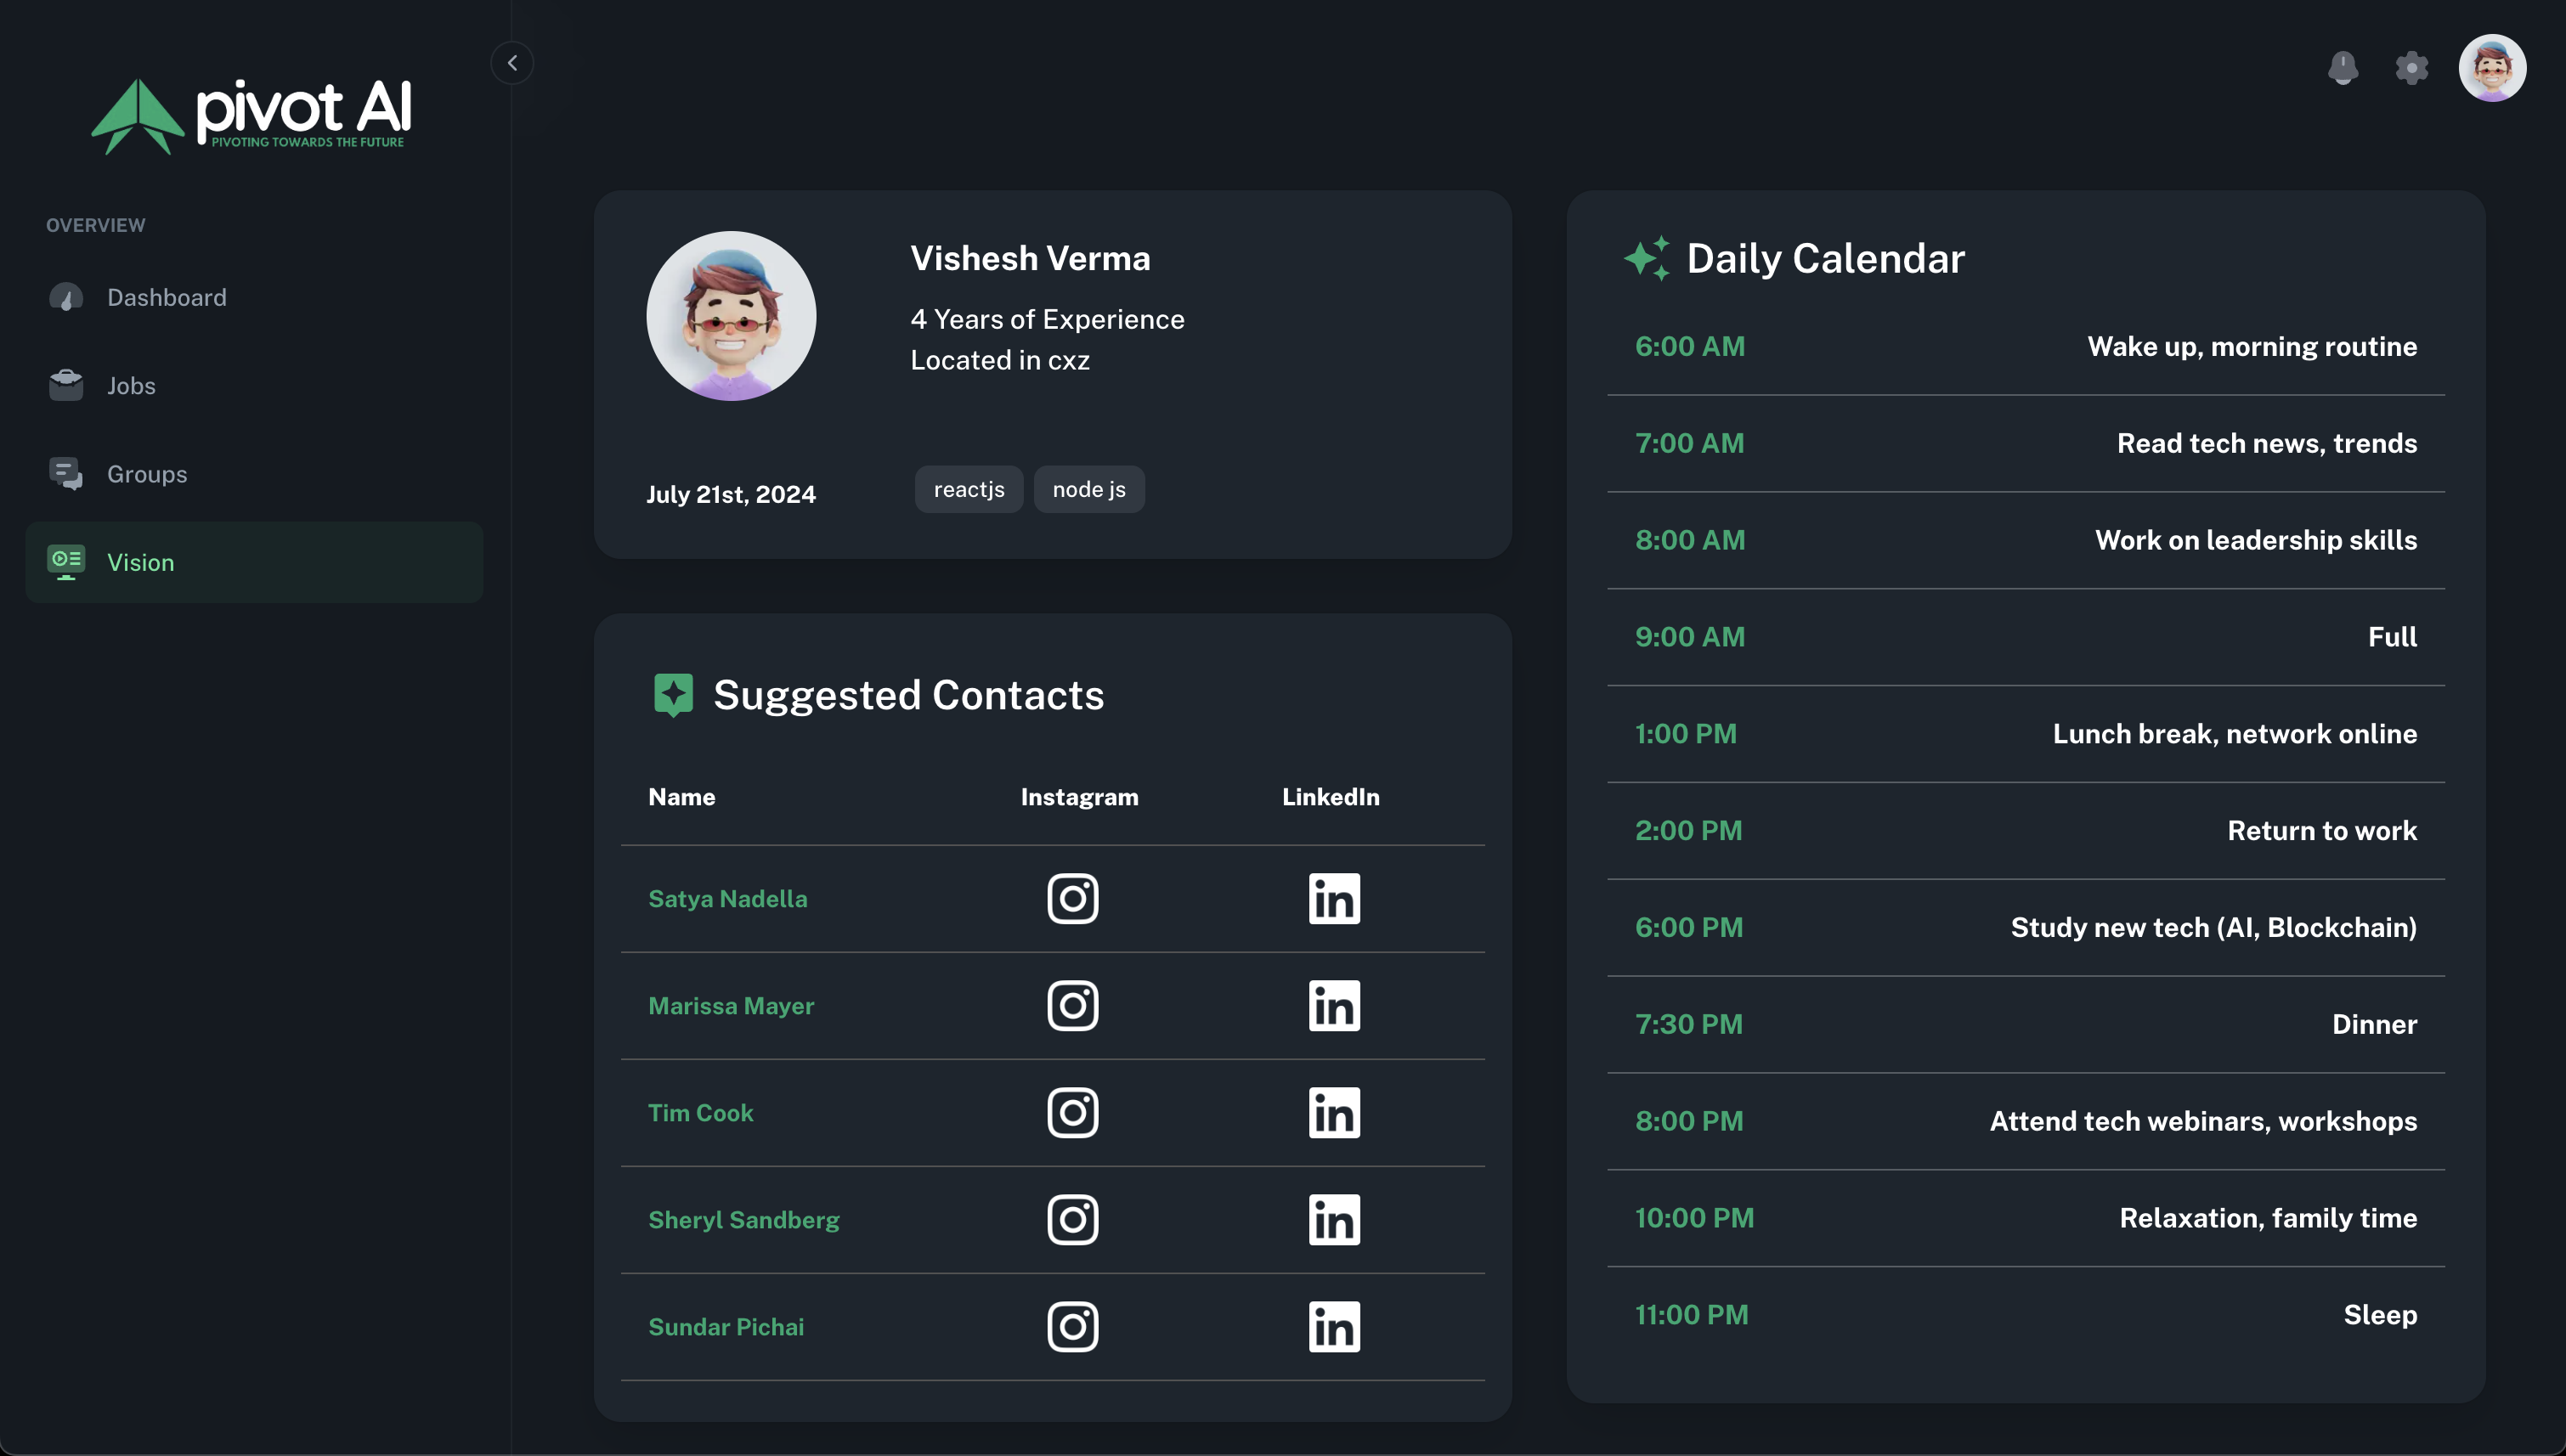Click the reactjs skill tag
The width and height of the screenshot is (2566, 1456).
click(x=968, y=489)
